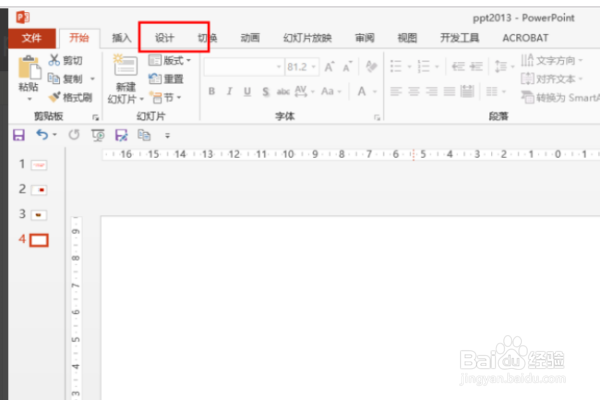Screen dimensions: 600x400
Task: Switch to the ACROBAT tab
Action: (x=525, y=38)
